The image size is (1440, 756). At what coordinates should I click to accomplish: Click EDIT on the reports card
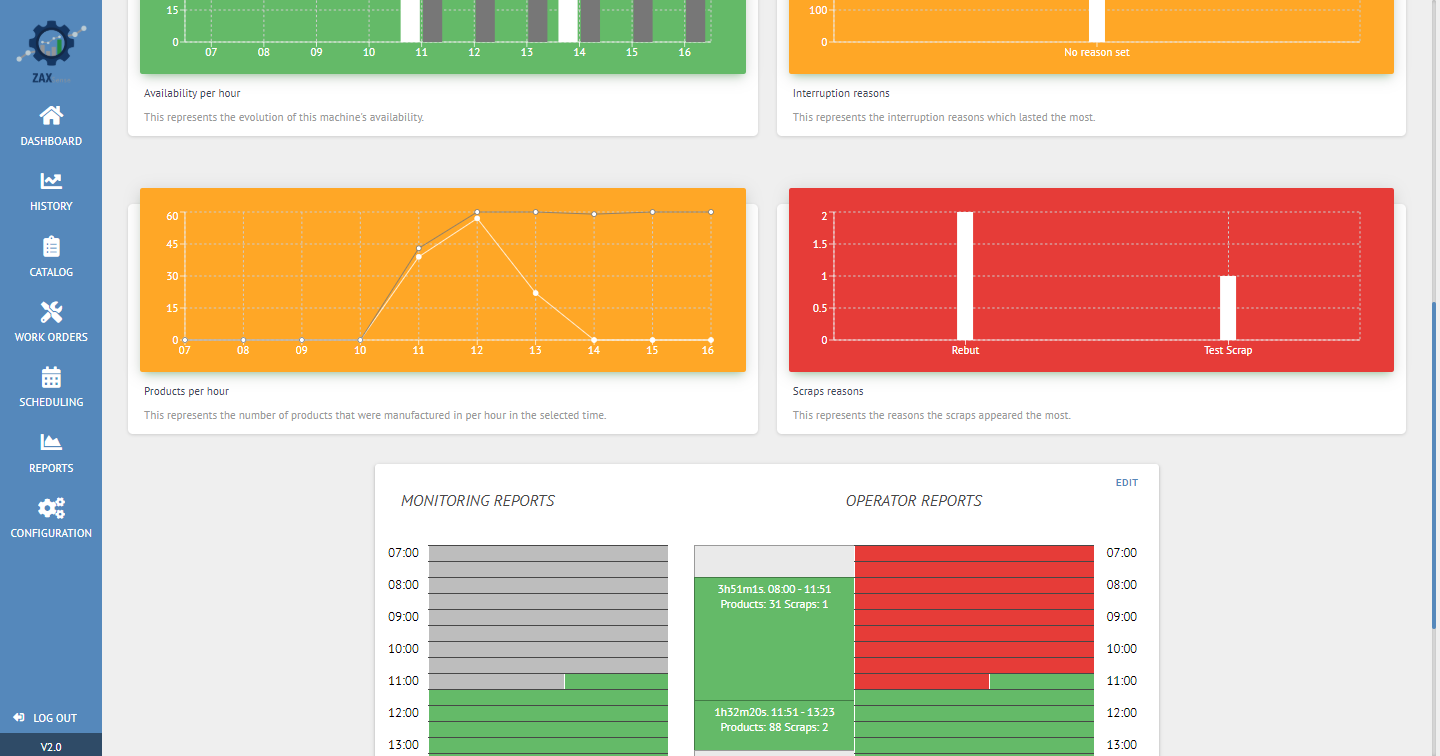click(1127, 483)
